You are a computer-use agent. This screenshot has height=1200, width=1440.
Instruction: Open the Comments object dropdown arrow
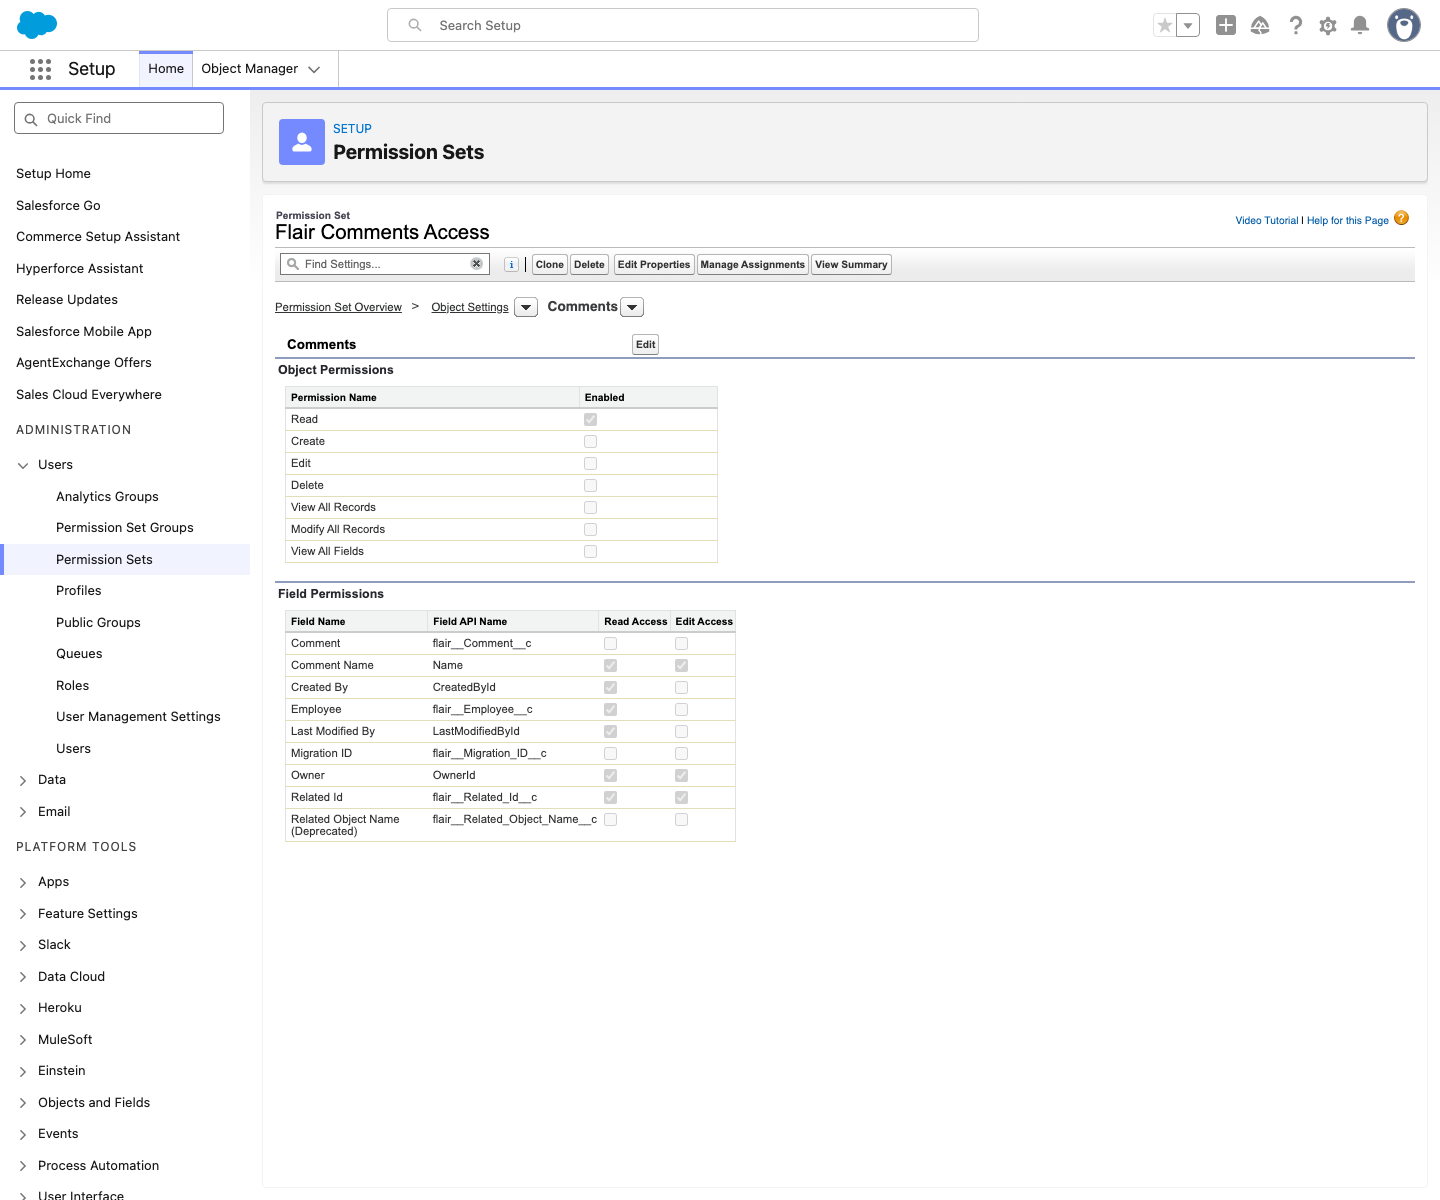(x=632, y=307)
